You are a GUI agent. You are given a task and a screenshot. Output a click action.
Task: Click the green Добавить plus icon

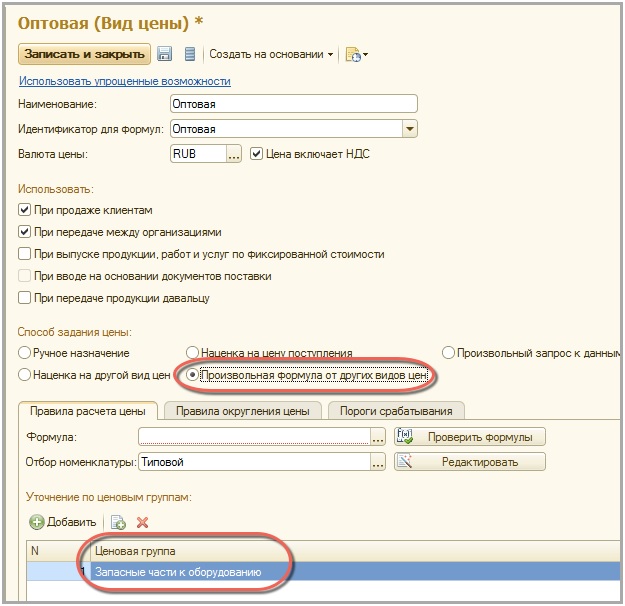point(38,522)
